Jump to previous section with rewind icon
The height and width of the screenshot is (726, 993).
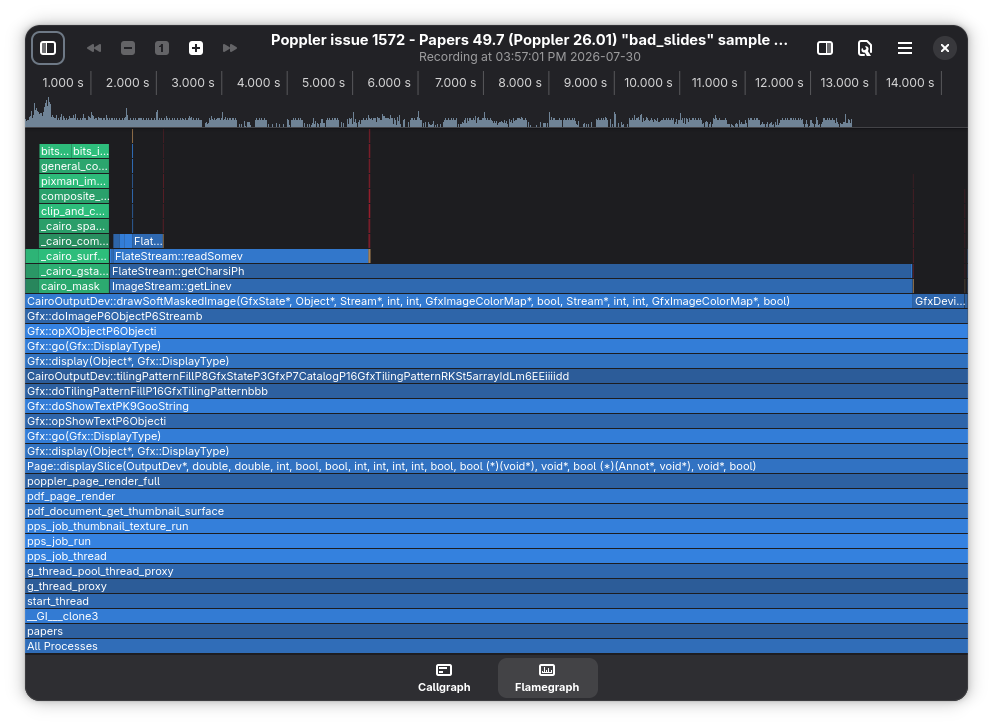click(94, 48)
